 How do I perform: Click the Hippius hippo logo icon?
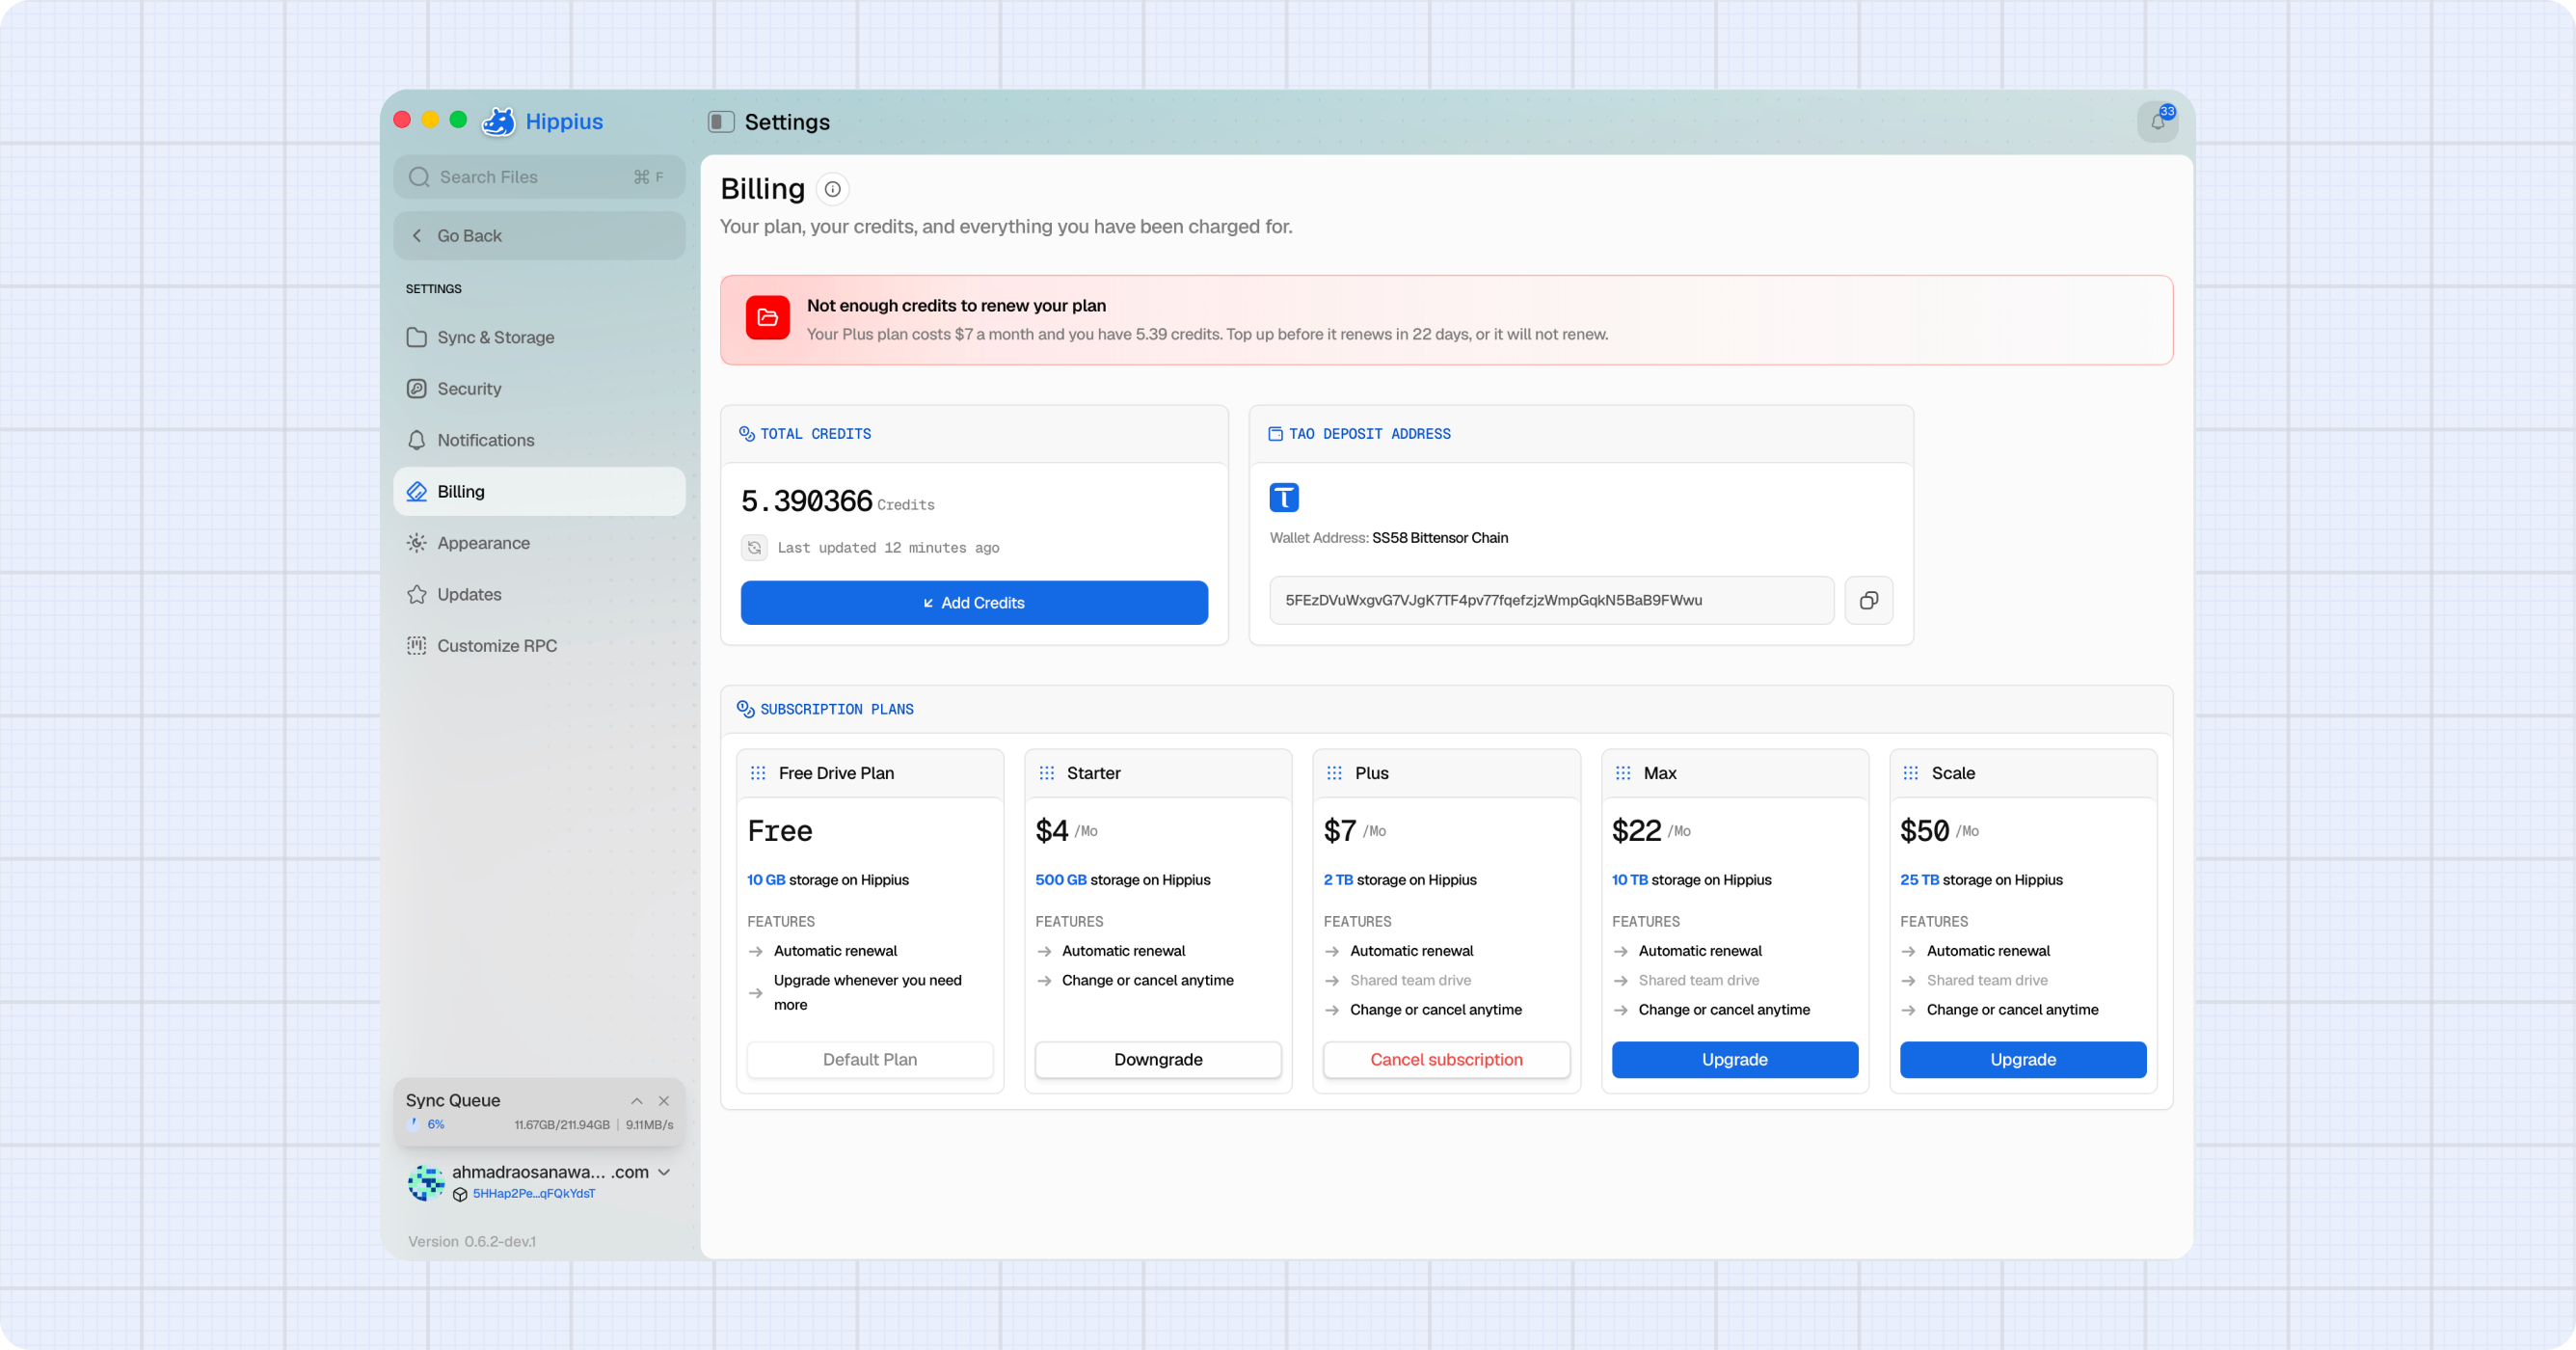coord(498,121)
